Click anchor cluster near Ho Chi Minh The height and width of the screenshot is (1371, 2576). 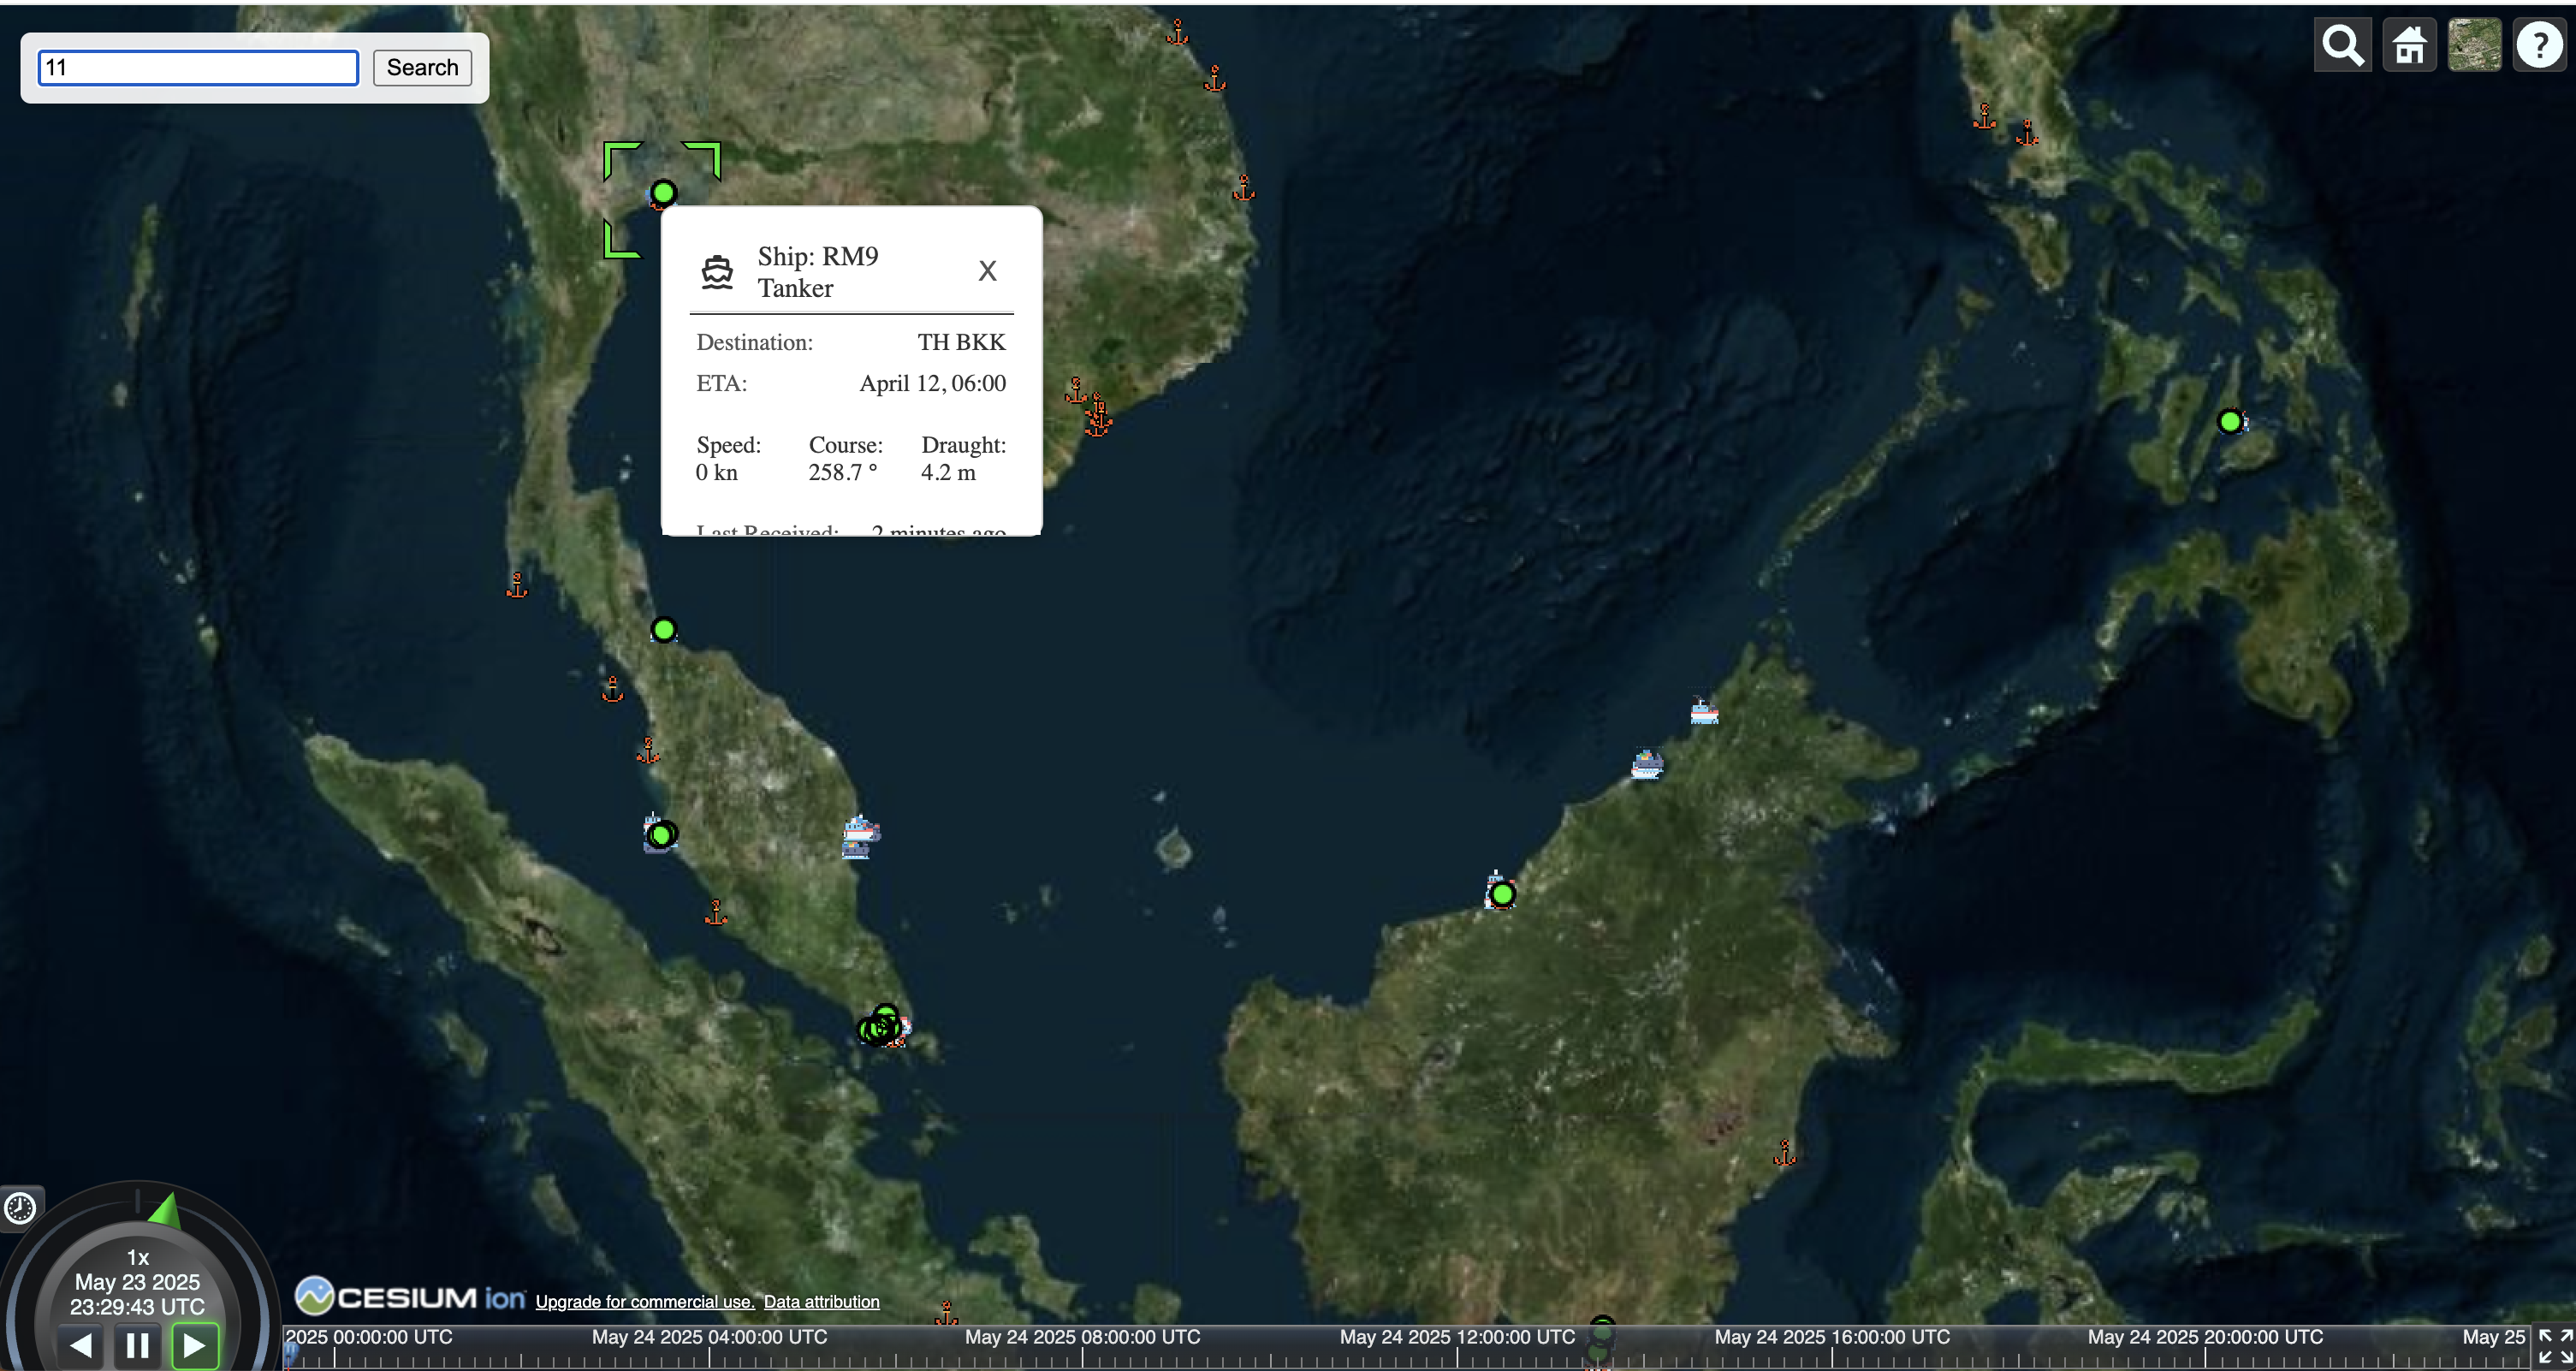[1097, 414]
